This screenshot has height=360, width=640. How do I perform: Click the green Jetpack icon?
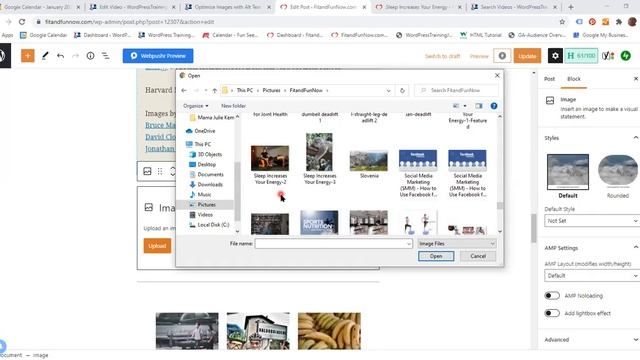[x=626, y=56]
